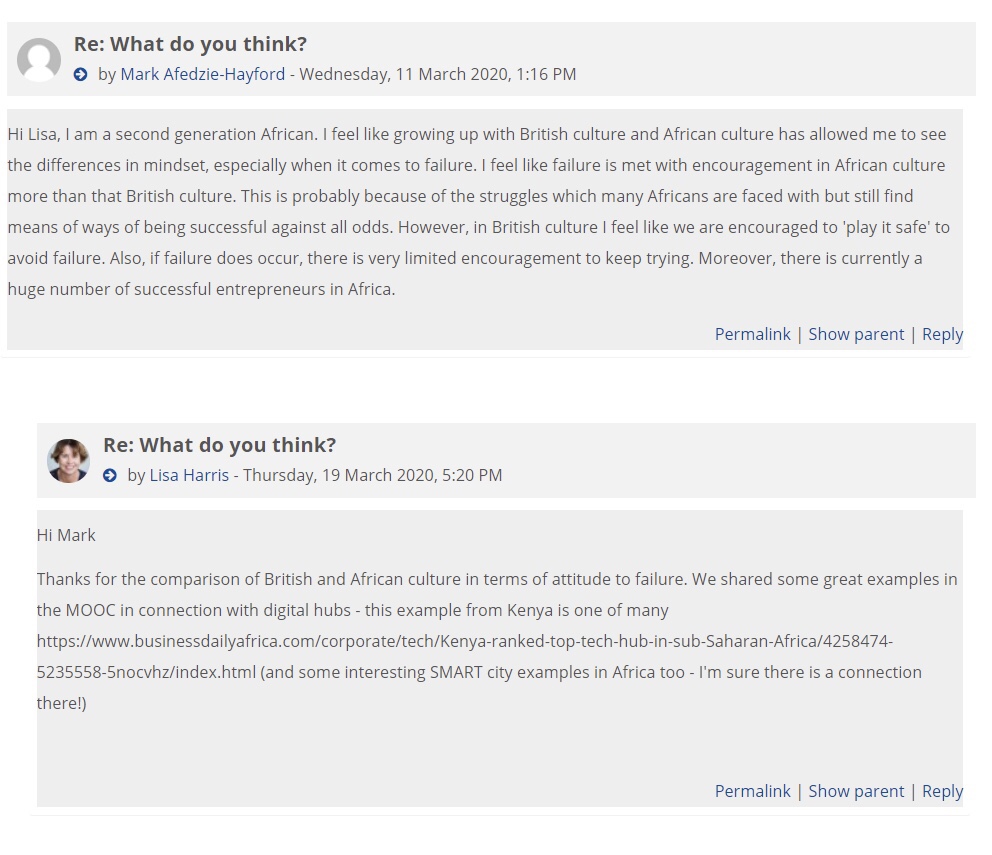Reply to Lisa Harris's post

pos(942,791)
